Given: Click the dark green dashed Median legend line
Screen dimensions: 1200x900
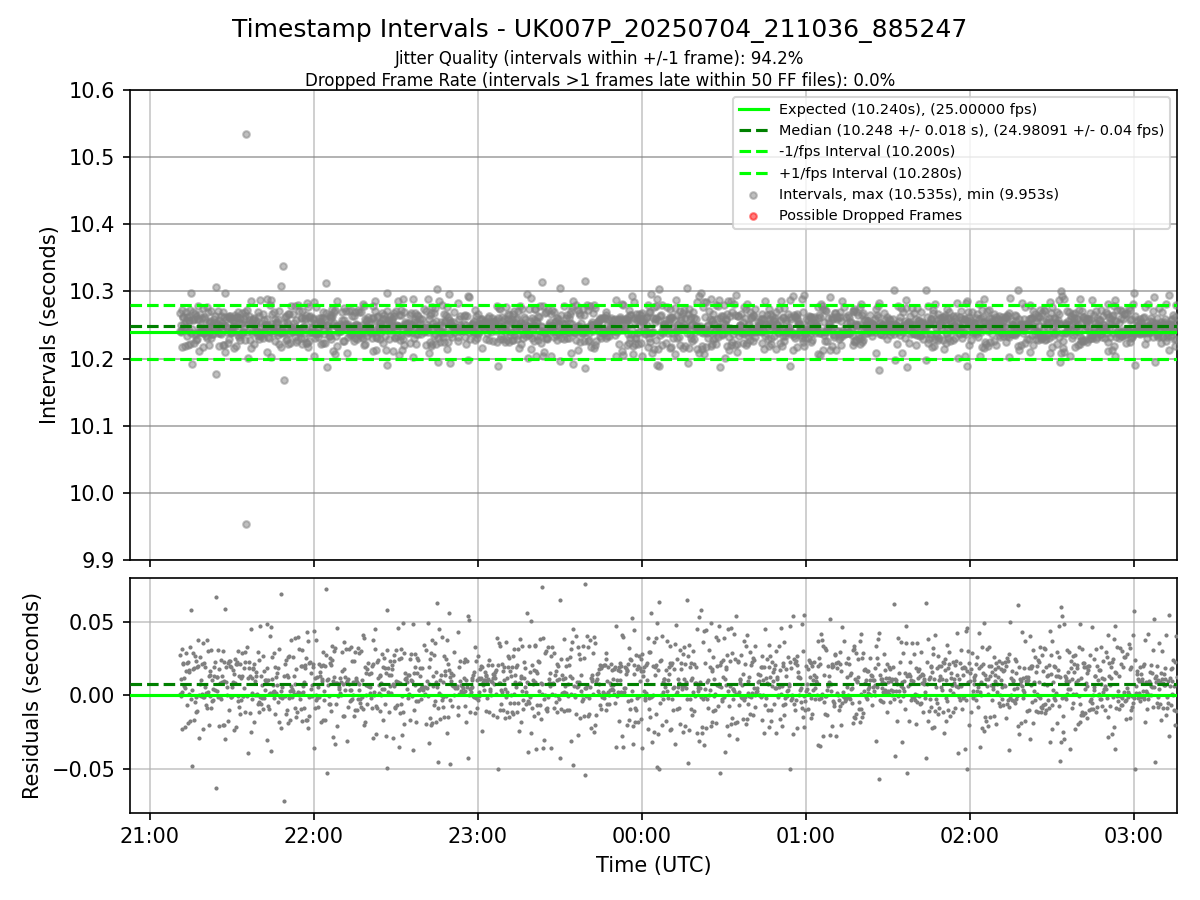Looking at the screenshot, I should [754, 130].
